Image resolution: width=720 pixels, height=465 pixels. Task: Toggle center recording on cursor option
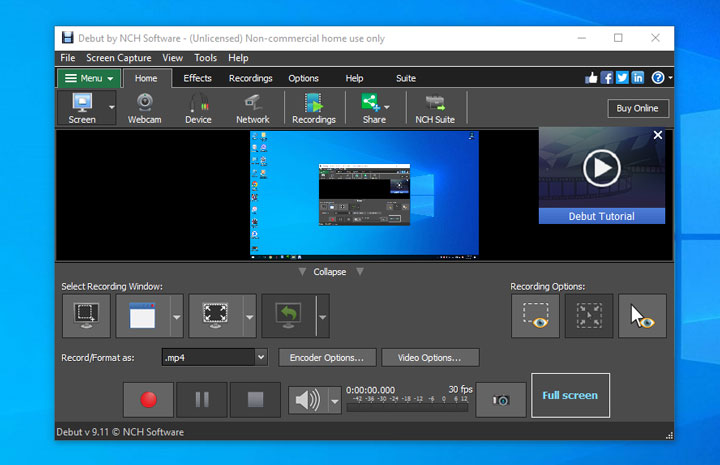pyautogui.click(x=589, y=317)
